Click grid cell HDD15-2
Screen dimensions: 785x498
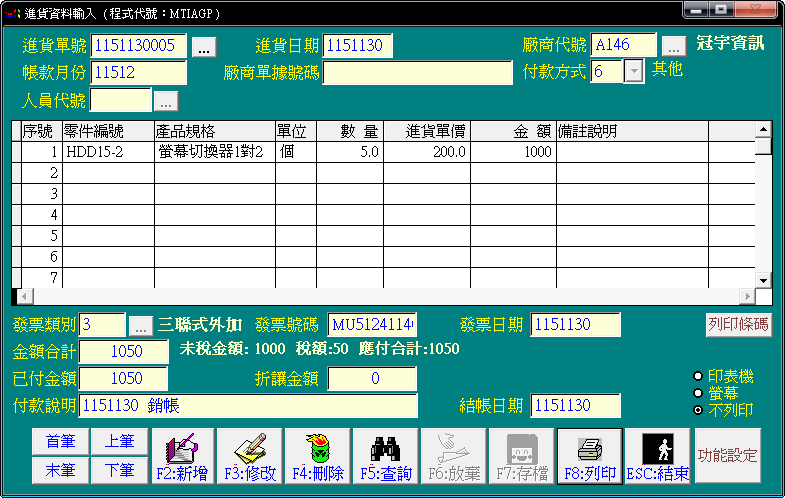click(x=108, y=152)
